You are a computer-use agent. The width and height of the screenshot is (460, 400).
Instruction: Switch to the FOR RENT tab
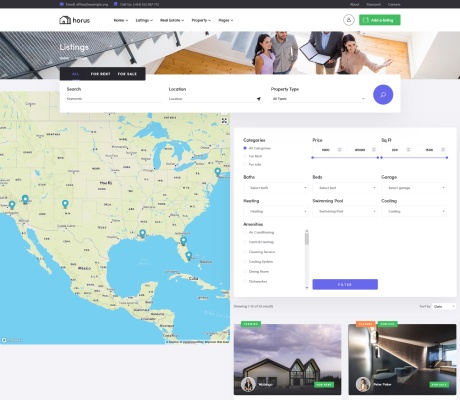pyautogui.click(x=100, y=74)
